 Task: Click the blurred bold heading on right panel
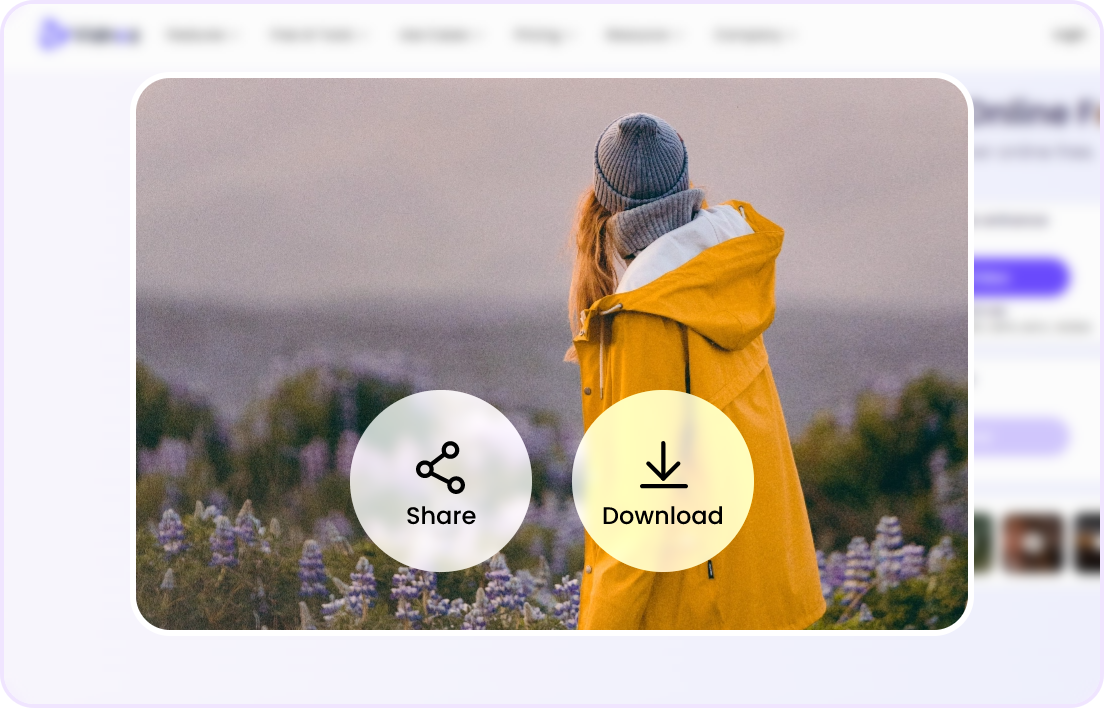pyautogui.click(x=1035, y=115)
